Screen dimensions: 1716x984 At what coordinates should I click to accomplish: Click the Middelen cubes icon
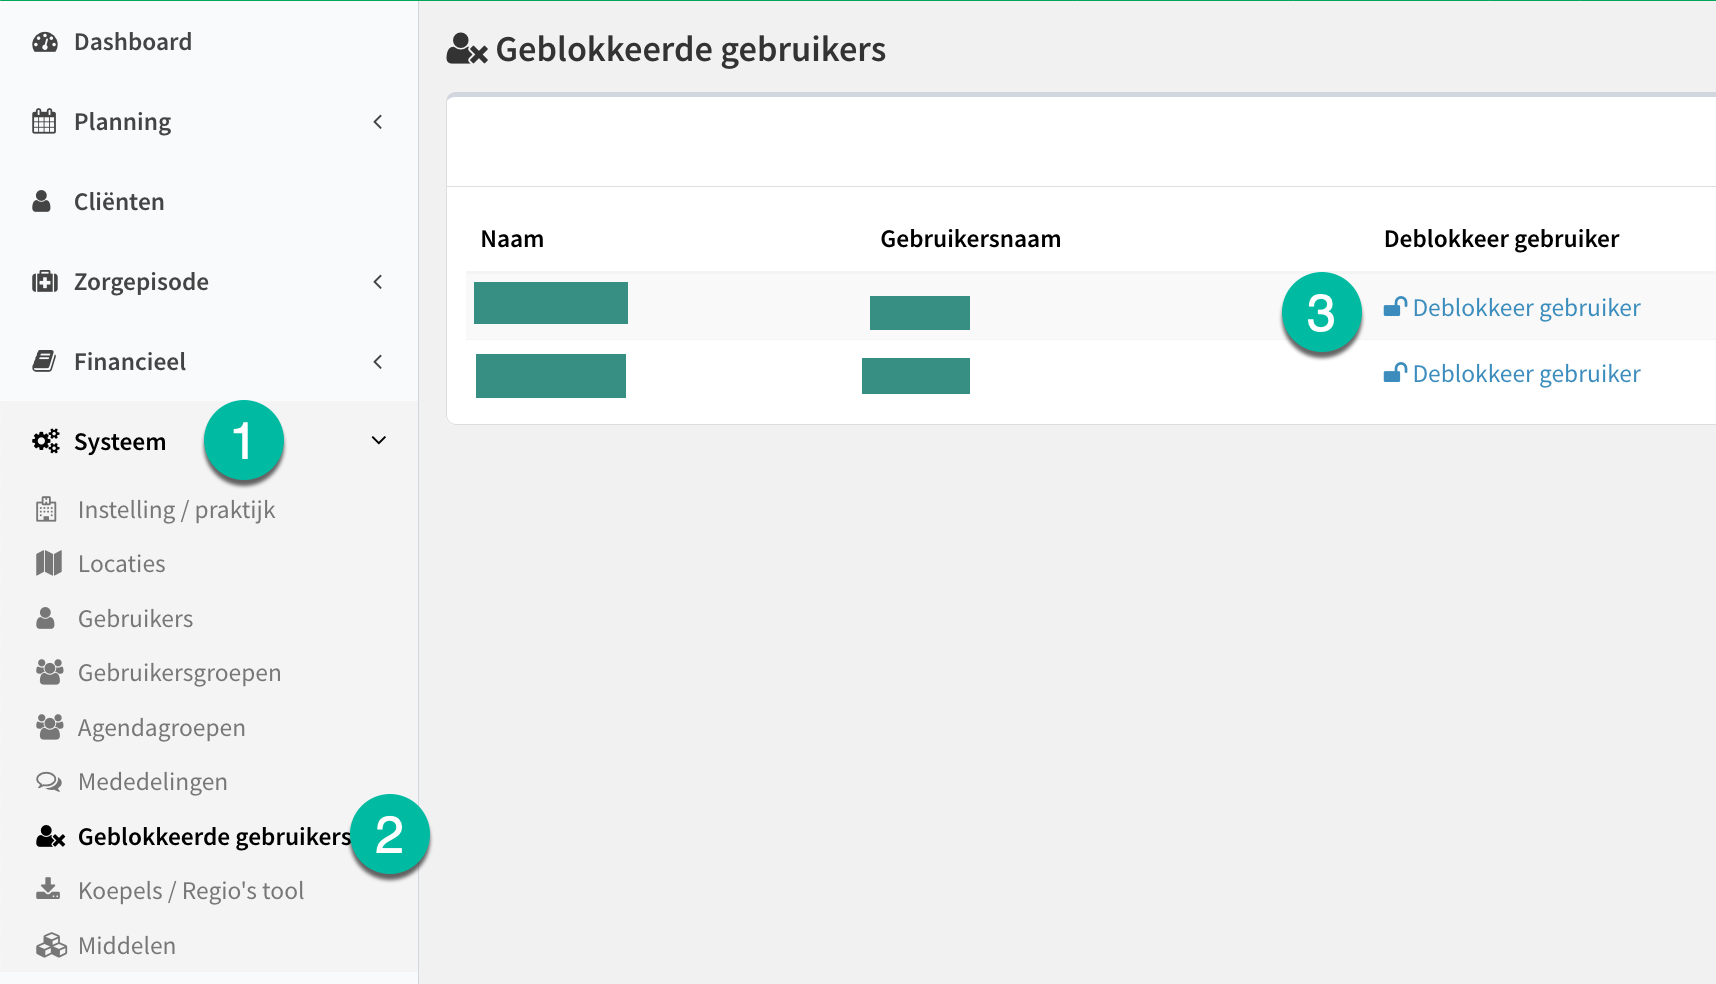coord(51,945)
